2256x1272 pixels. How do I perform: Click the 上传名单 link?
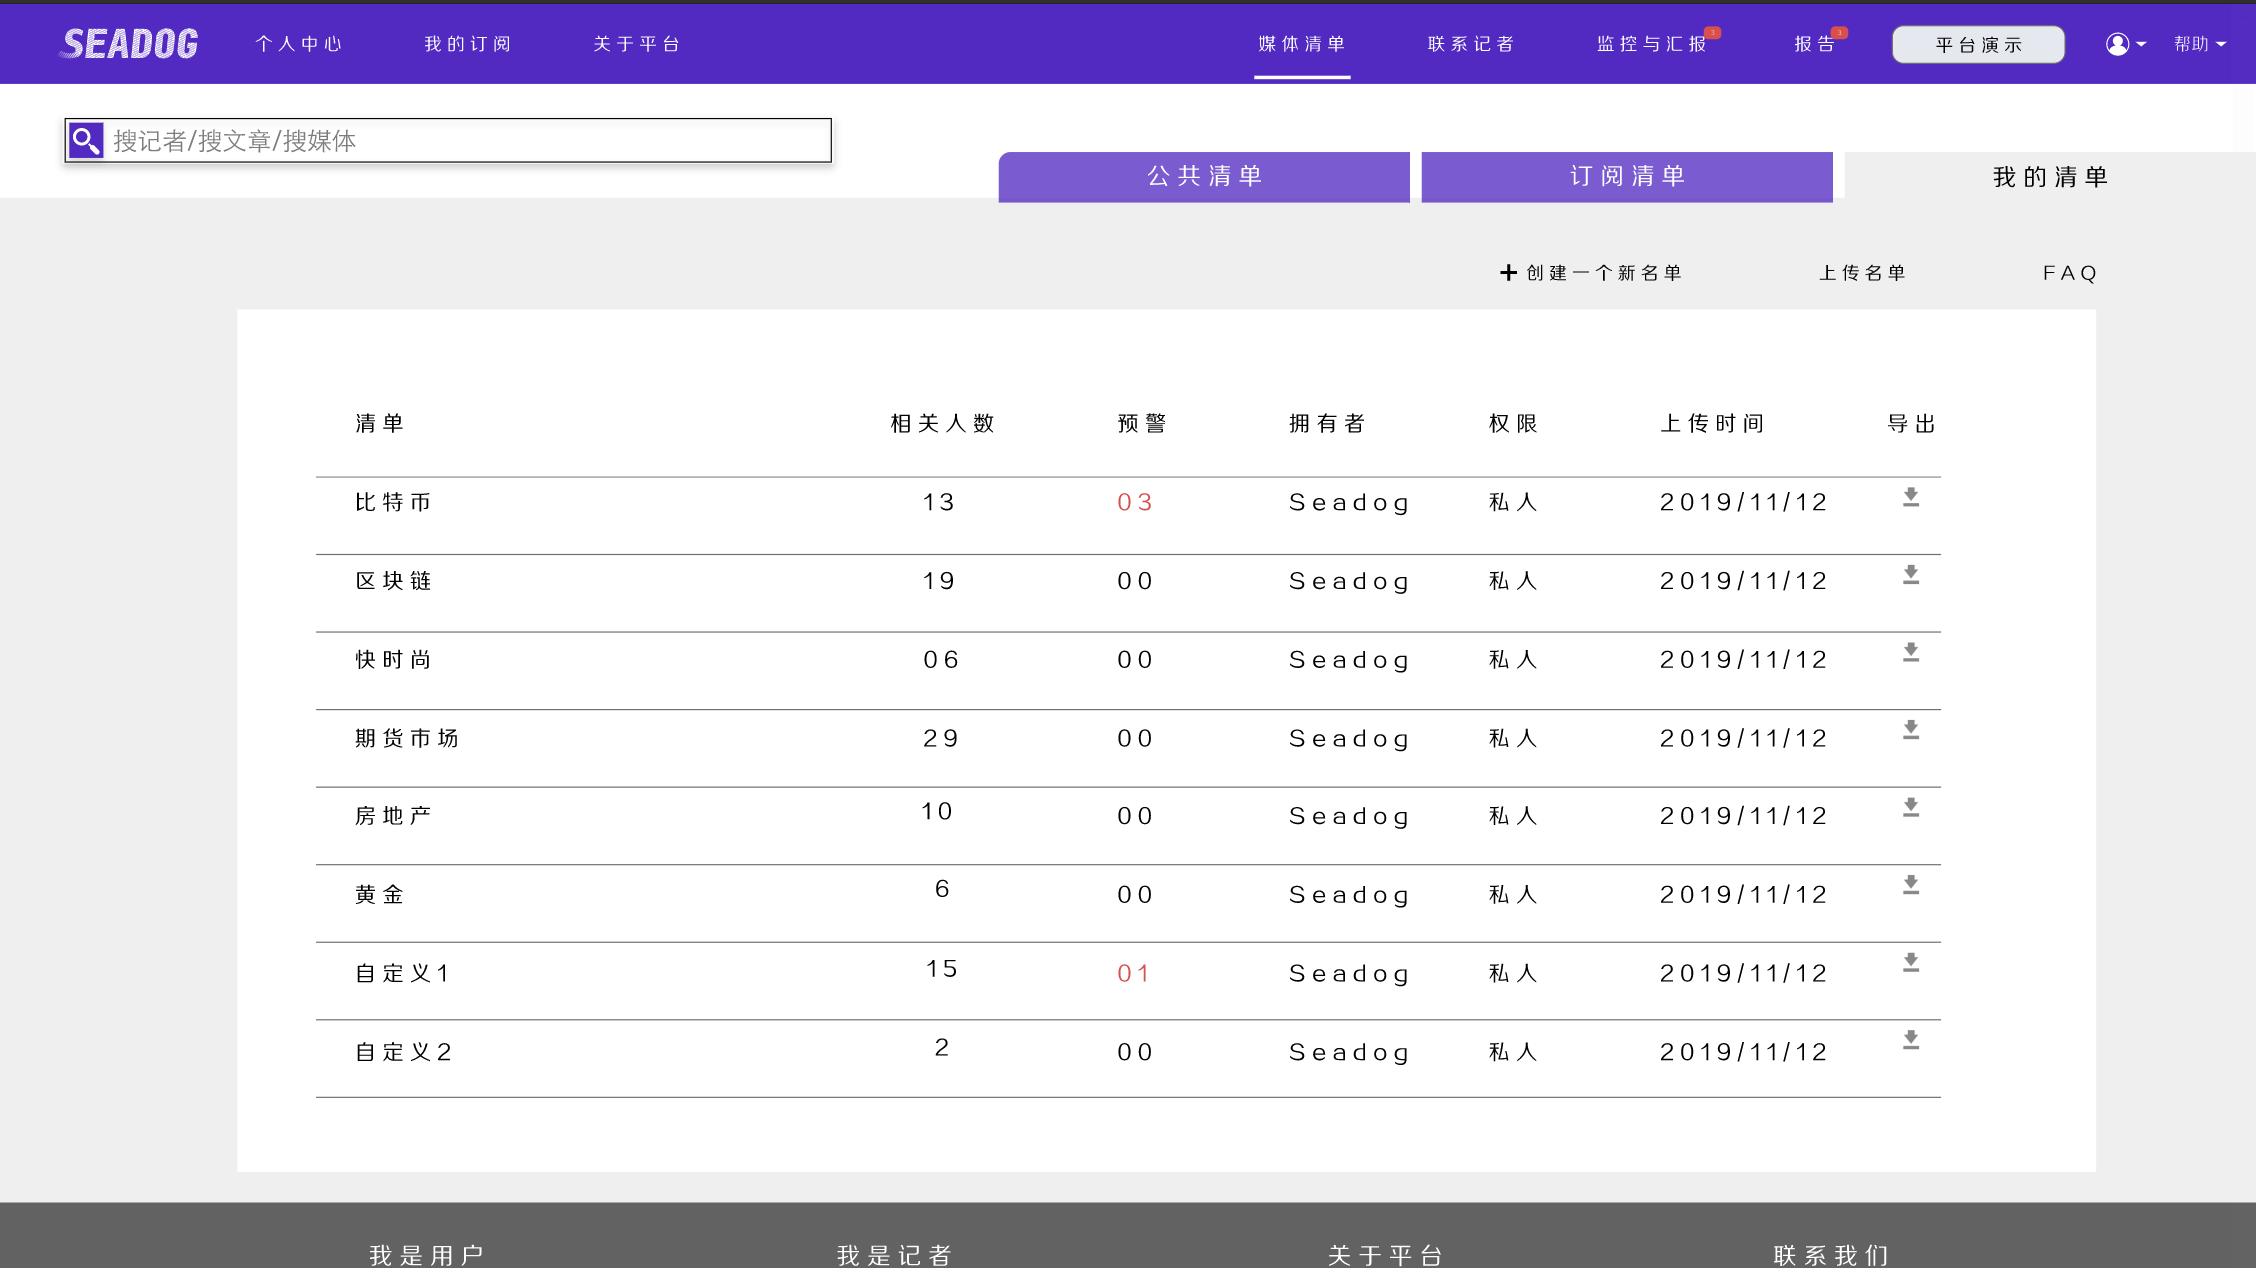point(1862,273)
